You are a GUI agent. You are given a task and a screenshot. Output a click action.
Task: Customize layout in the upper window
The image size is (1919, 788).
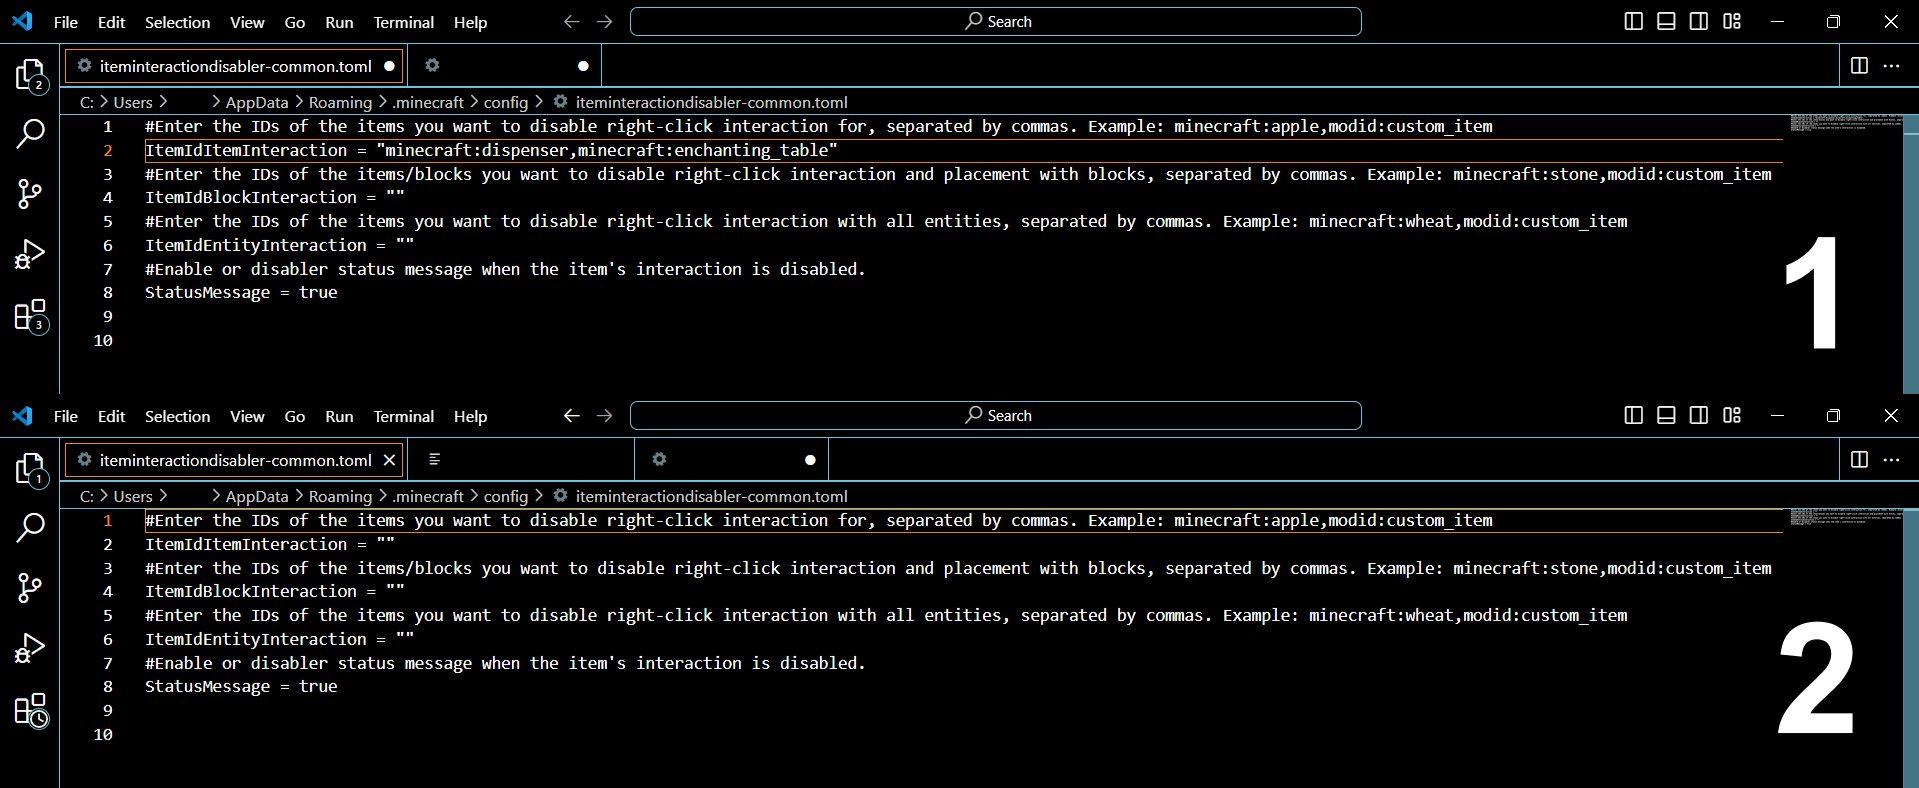[x=1732, y=21]
